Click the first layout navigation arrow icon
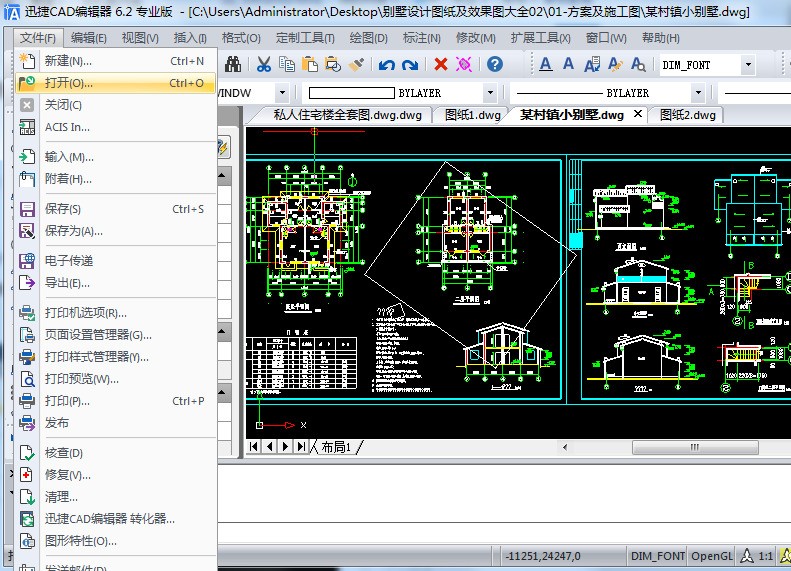 point(254,446)
